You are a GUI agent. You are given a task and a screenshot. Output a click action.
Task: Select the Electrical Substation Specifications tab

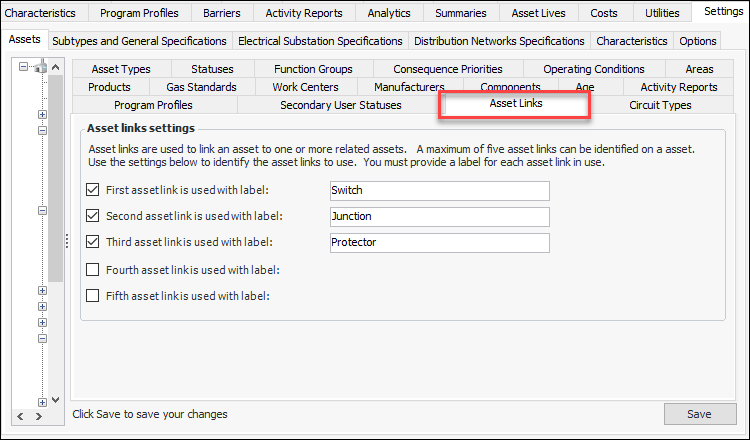click(320, 41)
